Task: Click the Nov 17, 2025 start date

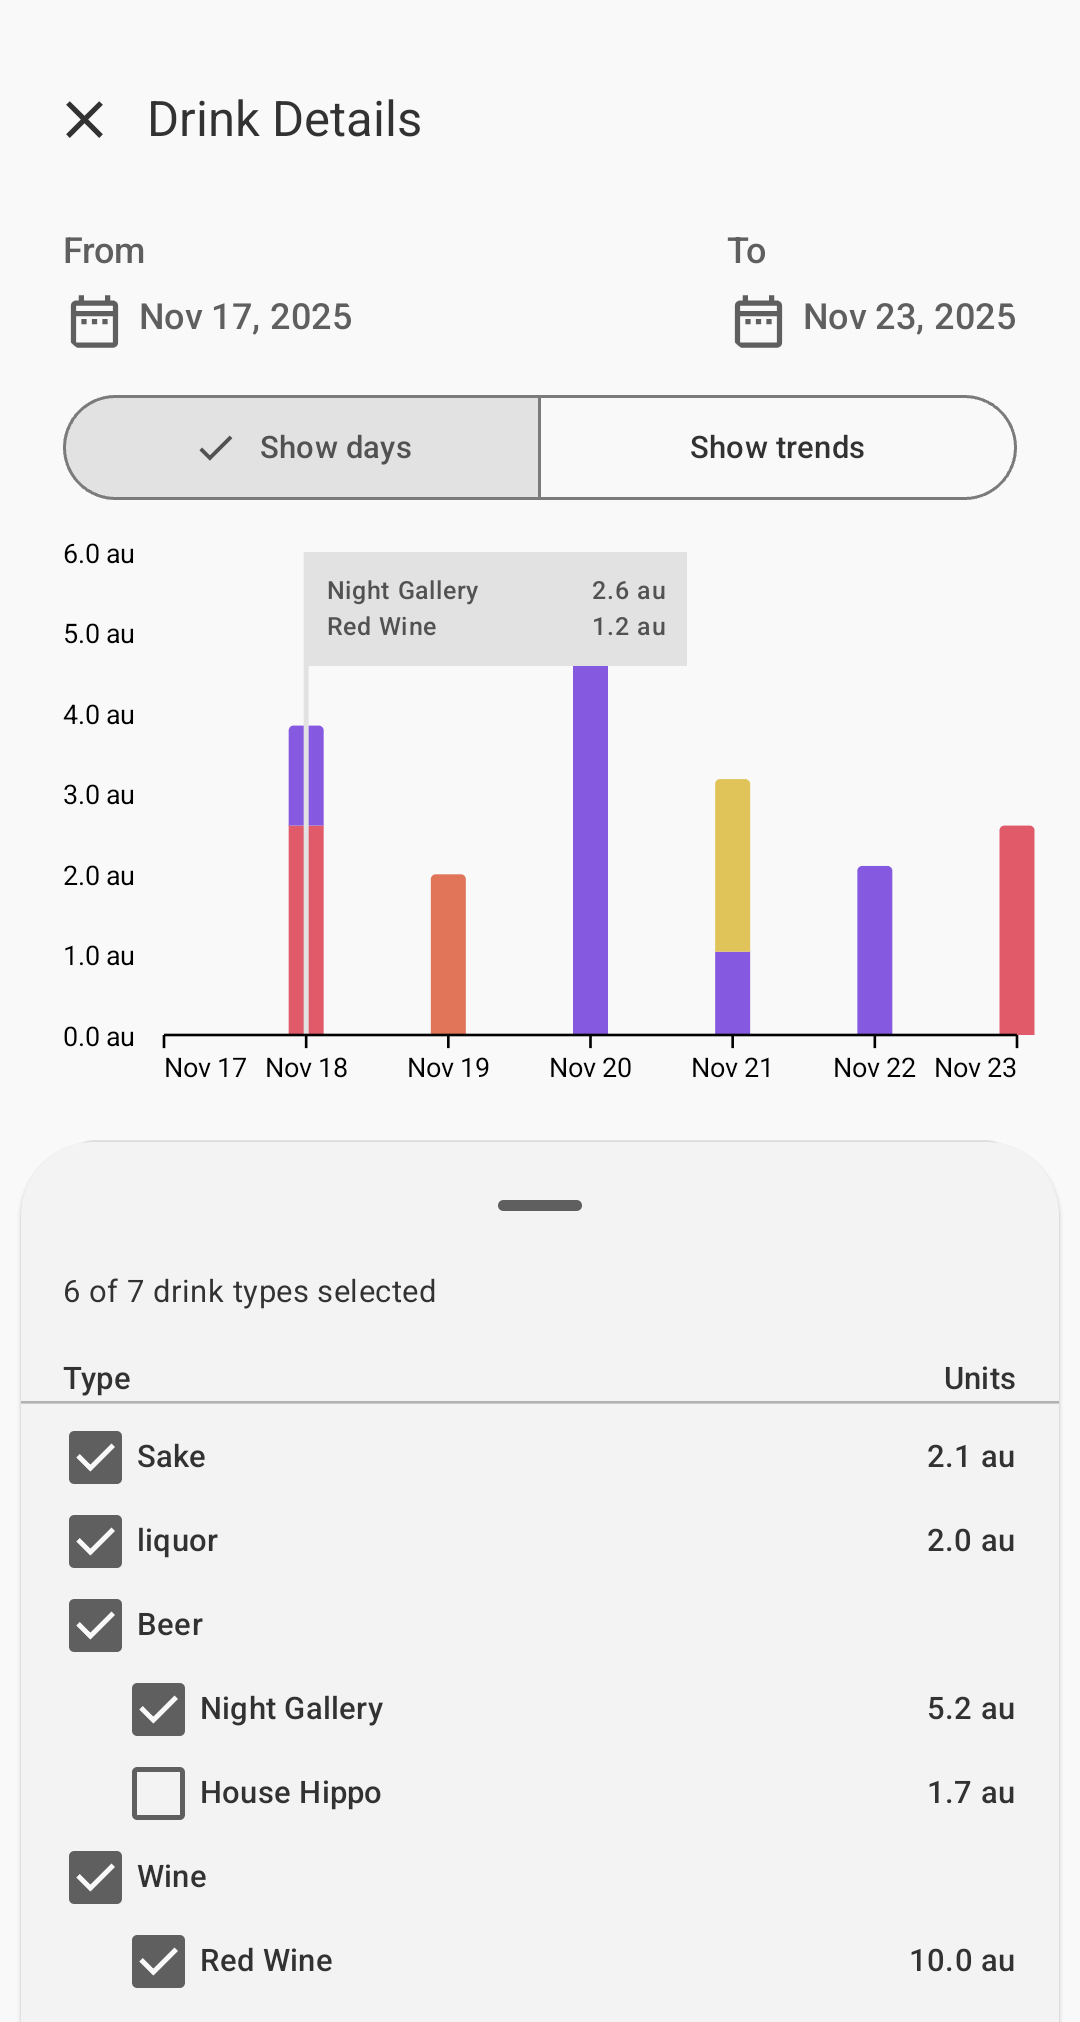Action: click(x=245, y=317)
